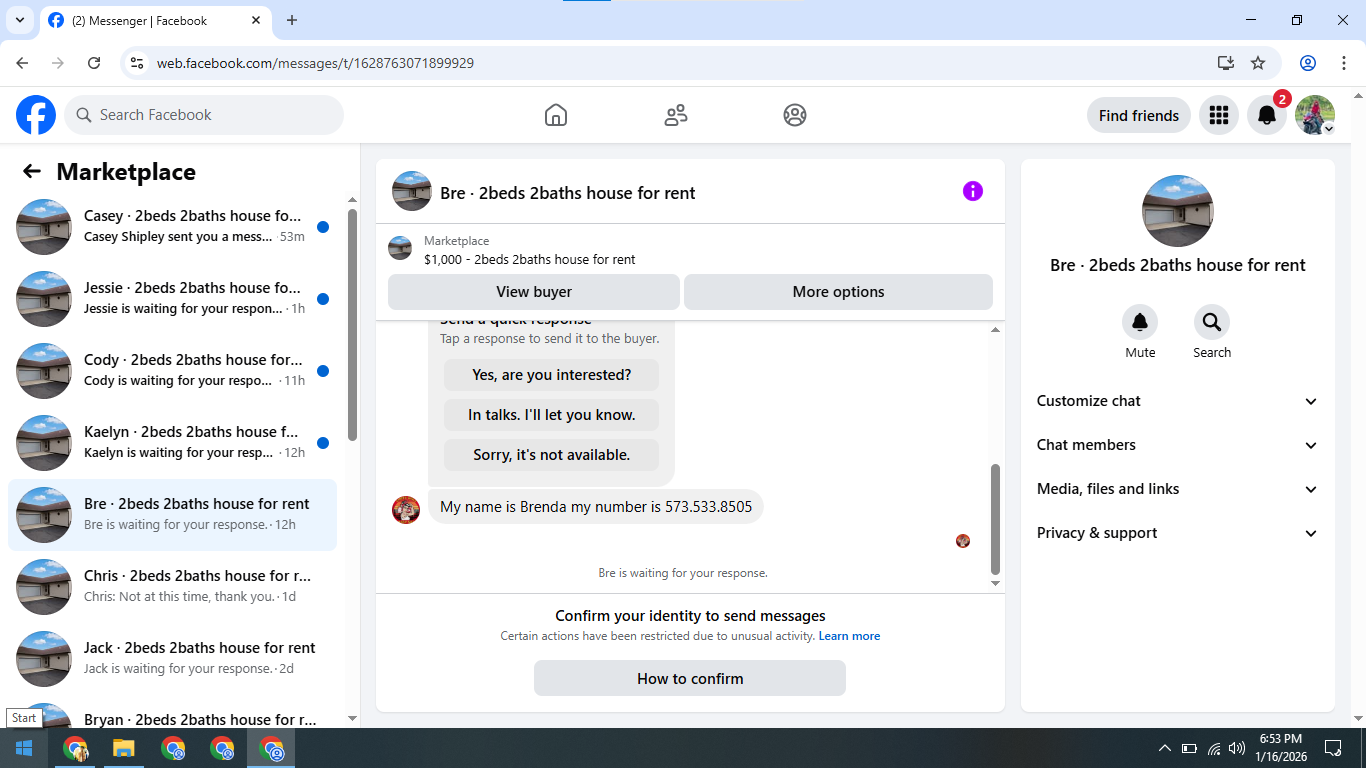Show hidden system tray icons
The image size is (1366, 768).
coord(1164,748)
